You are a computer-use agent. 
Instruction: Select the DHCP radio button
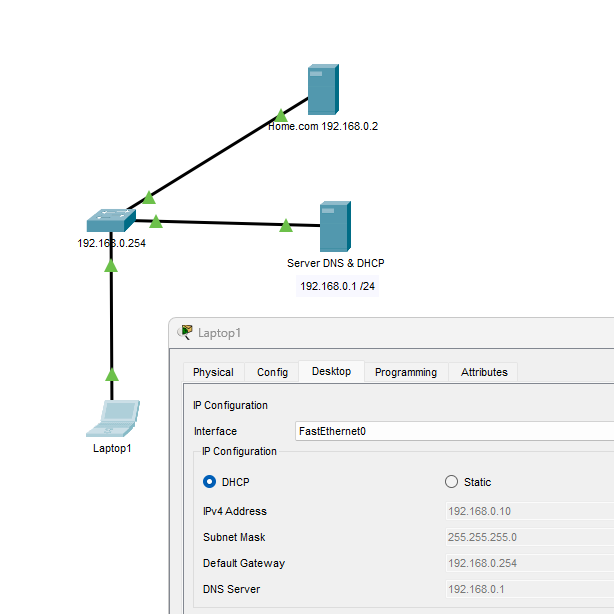[x=210, y=482]
